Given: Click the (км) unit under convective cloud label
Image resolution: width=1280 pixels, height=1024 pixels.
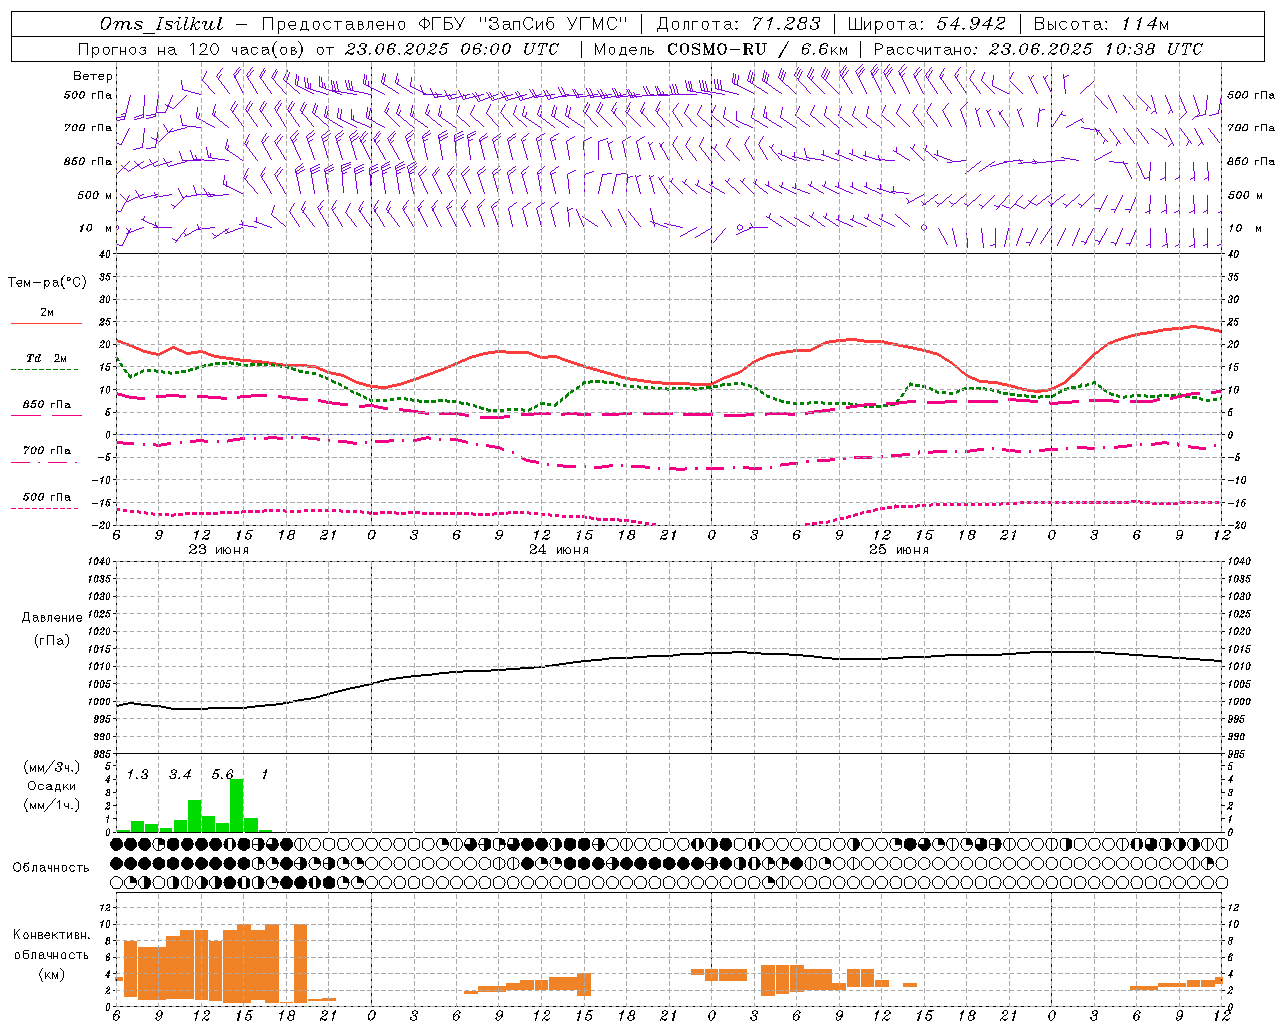Looking at the screenshot, I should 51,974.
